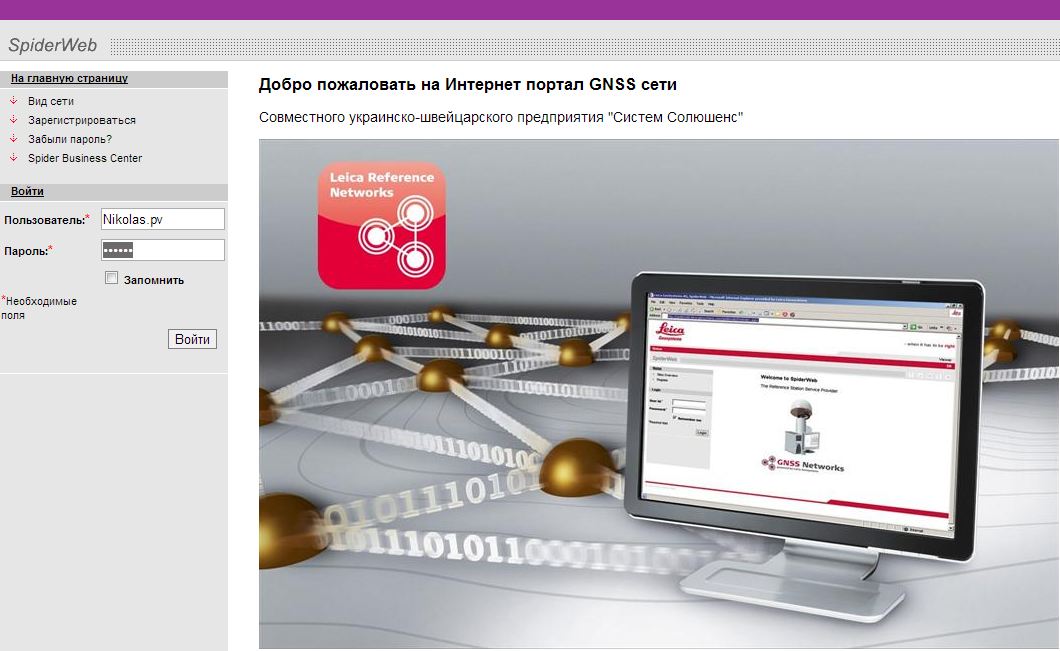Click the red arrow beside Зарегистрироваться

[x=13, y=119]
